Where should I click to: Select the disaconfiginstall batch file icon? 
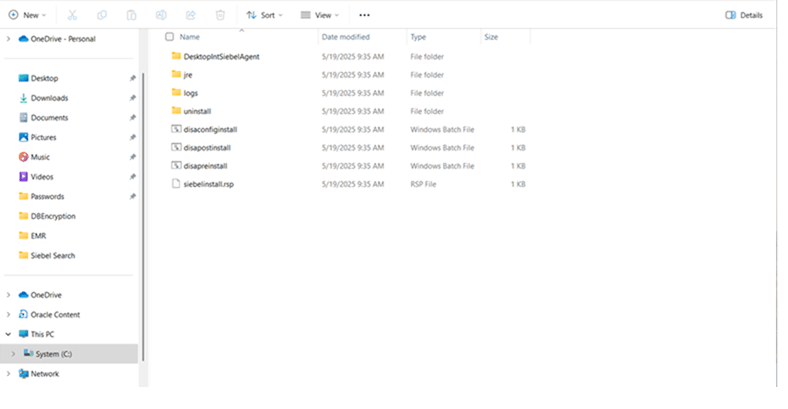tap(176, 129)
